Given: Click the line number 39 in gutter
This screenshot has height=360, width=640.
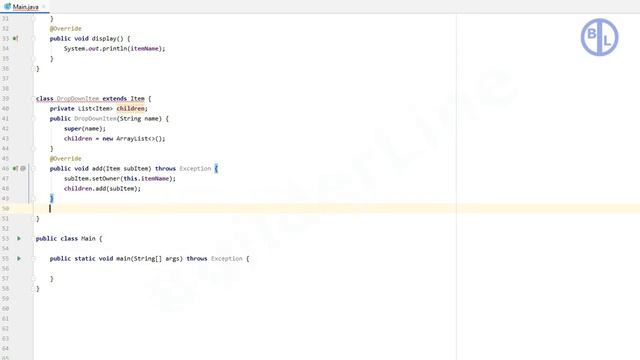Looking at the screenshot, I should coord(5,98).
